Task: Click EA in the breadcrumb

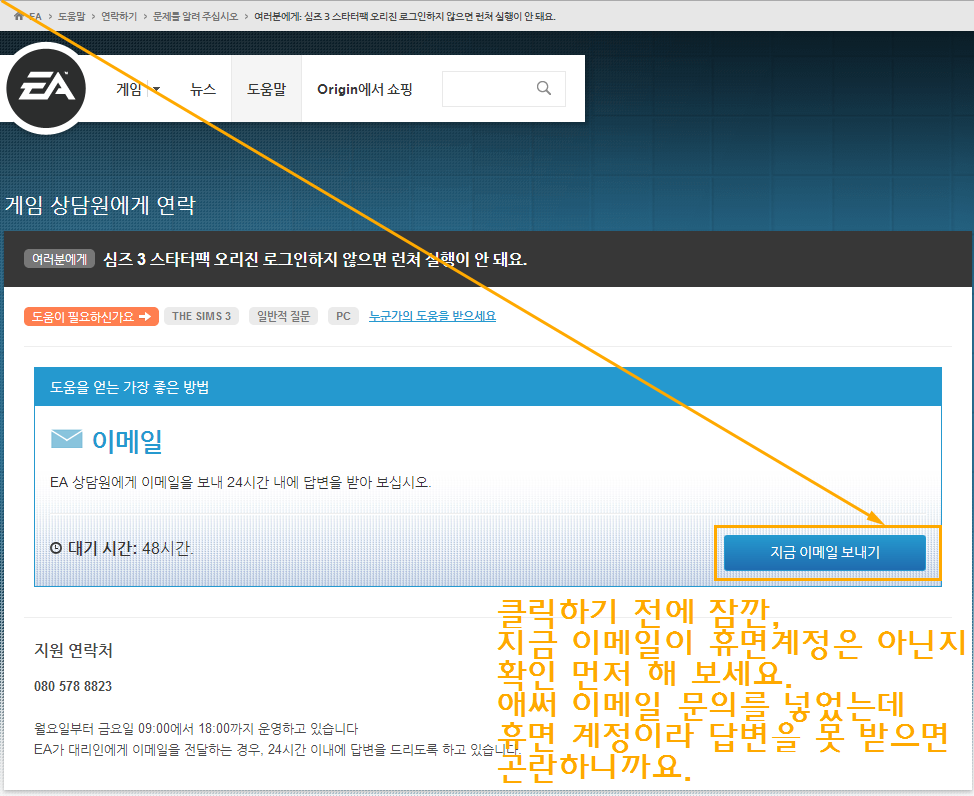Action: tap(35, 16)
